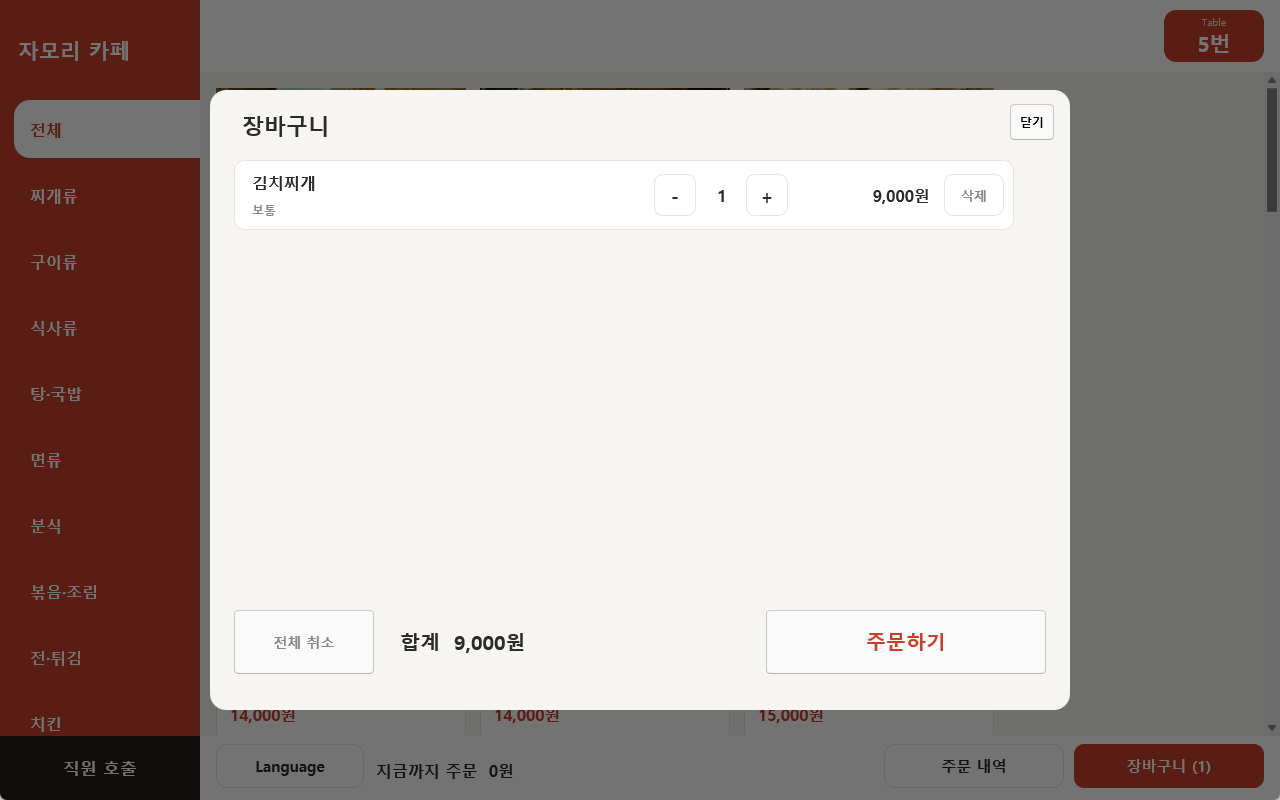The image size is (1280, 800).
Task: Click the 9,000원 item price
Action: tap(901, 196)
